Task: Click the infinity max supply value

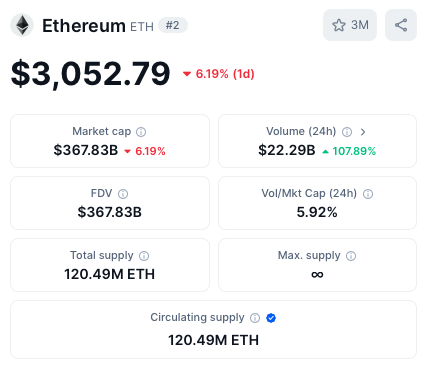Action: tap(317, 275)
